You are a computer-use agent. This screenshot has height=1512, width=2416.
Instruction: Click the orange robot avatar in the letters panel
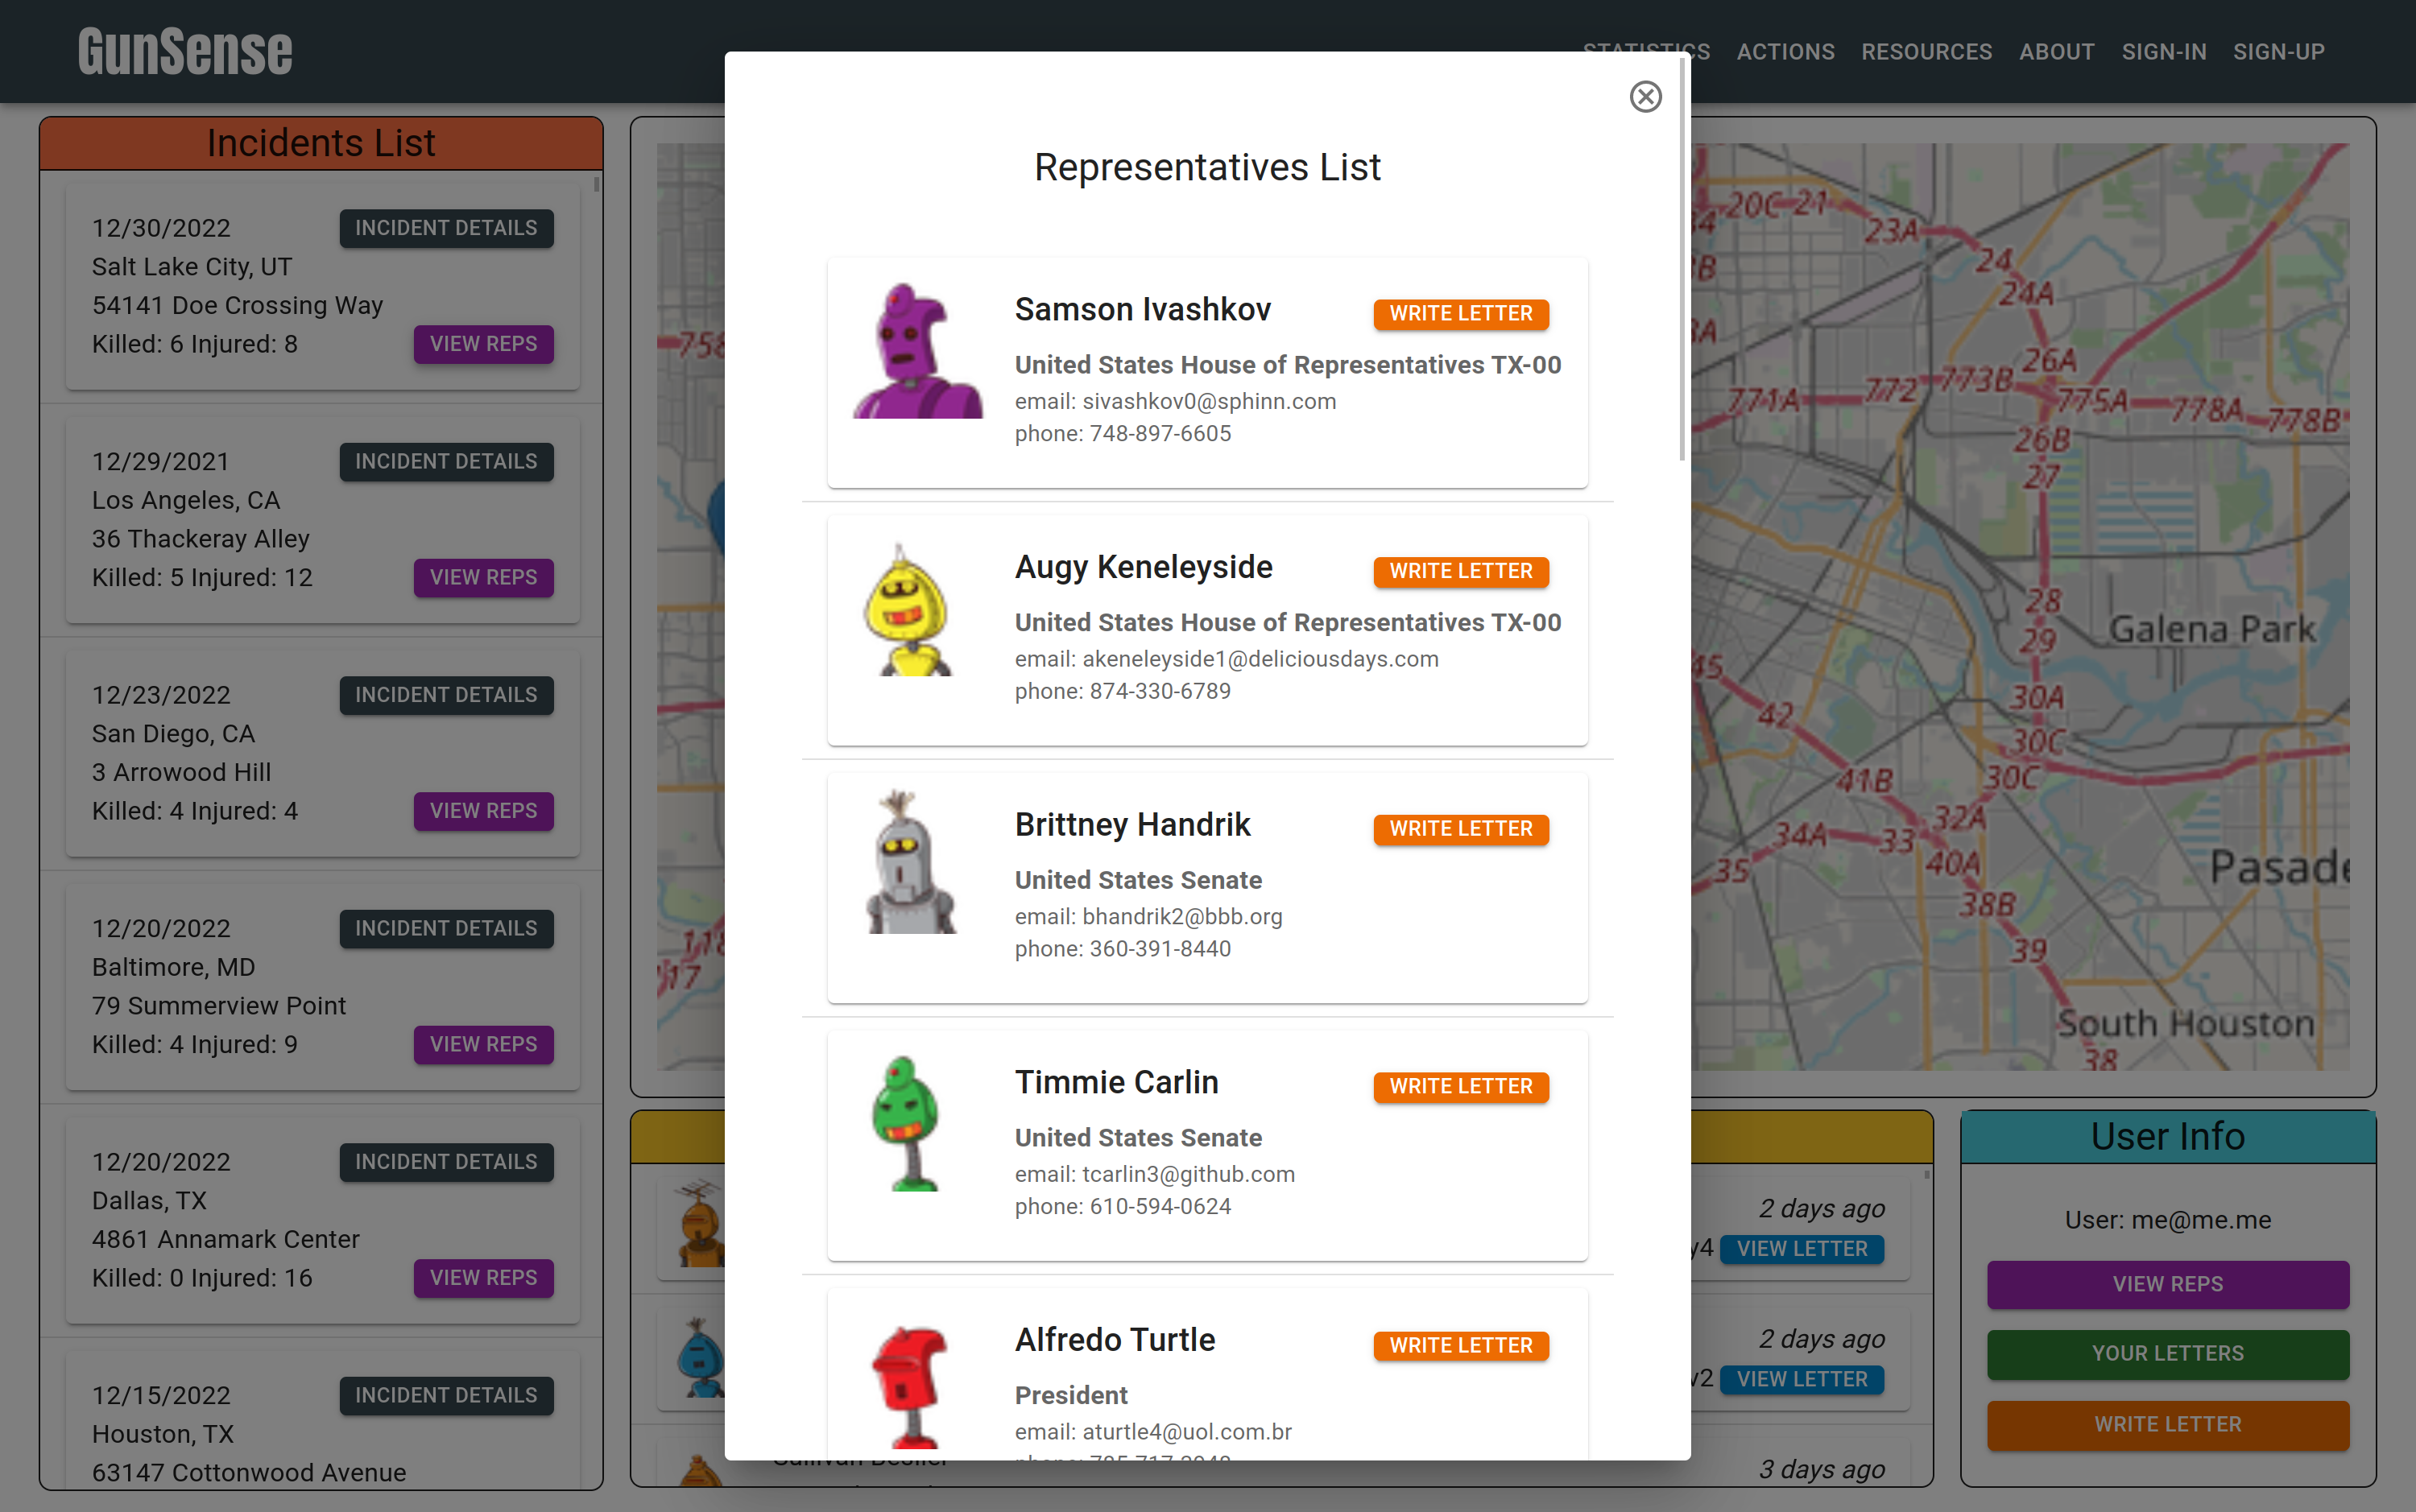[x=699, y=1225]
